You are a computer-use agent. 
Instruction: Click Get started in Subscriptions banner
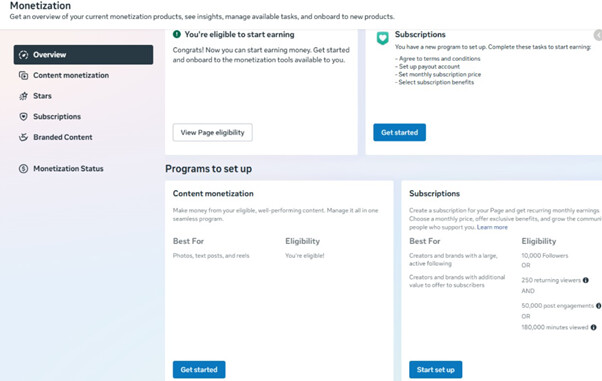400,133
